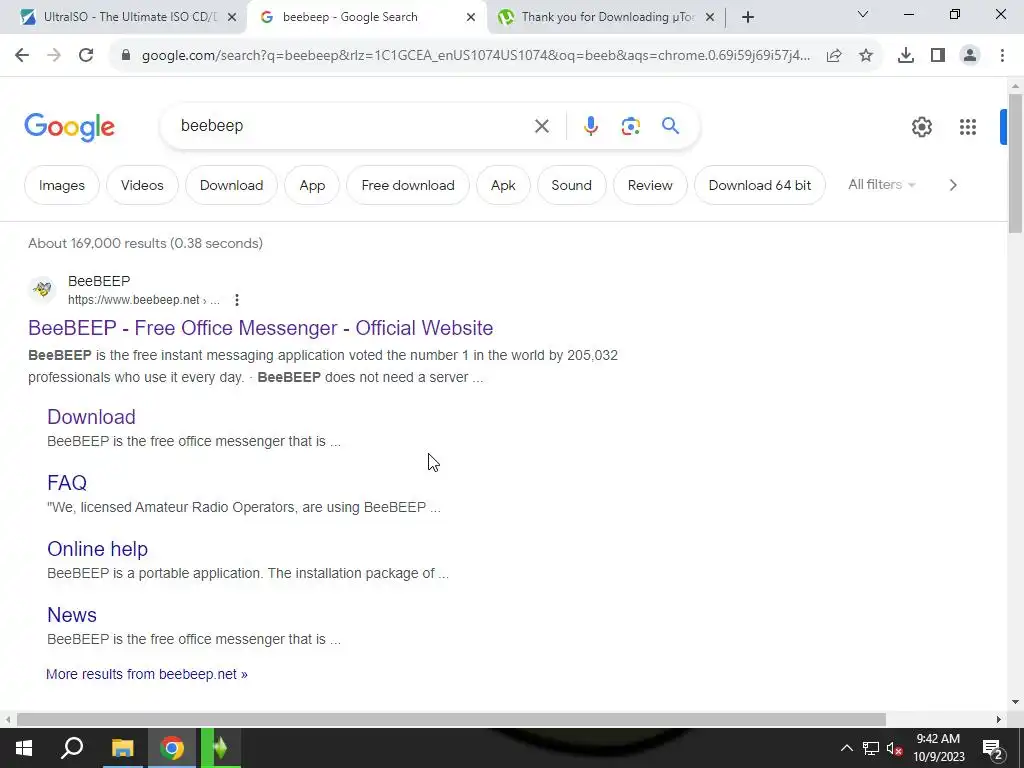This screenshot has width=1024, height=768.
Task: Filter results by Images
Action: [61, 185]
